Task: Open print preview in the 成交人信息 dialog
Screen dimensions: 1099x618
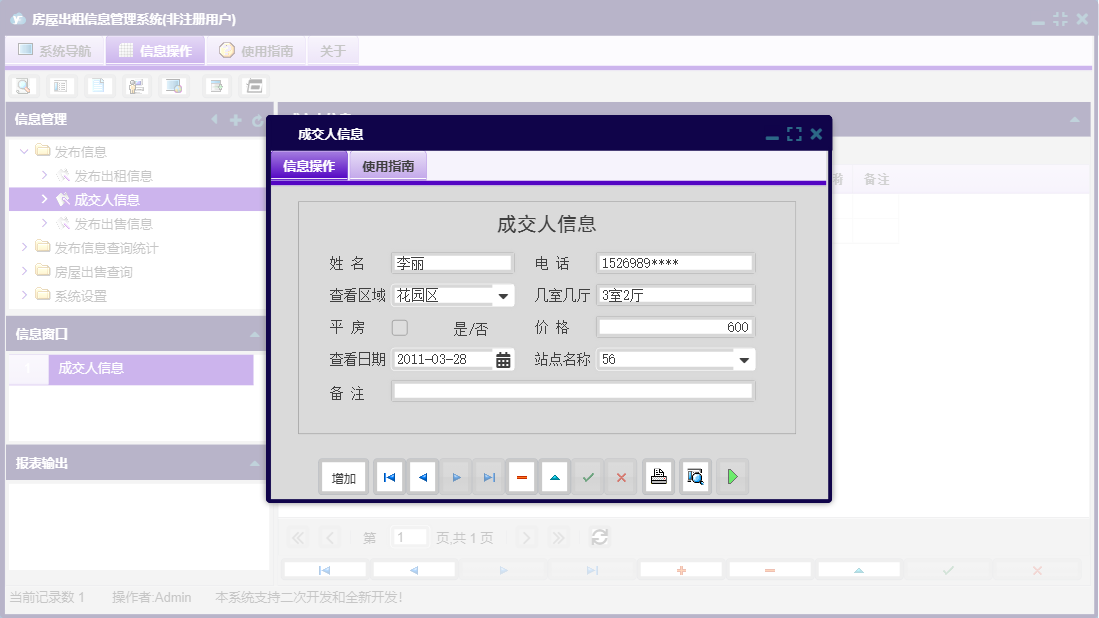Action: coord(695,477)
